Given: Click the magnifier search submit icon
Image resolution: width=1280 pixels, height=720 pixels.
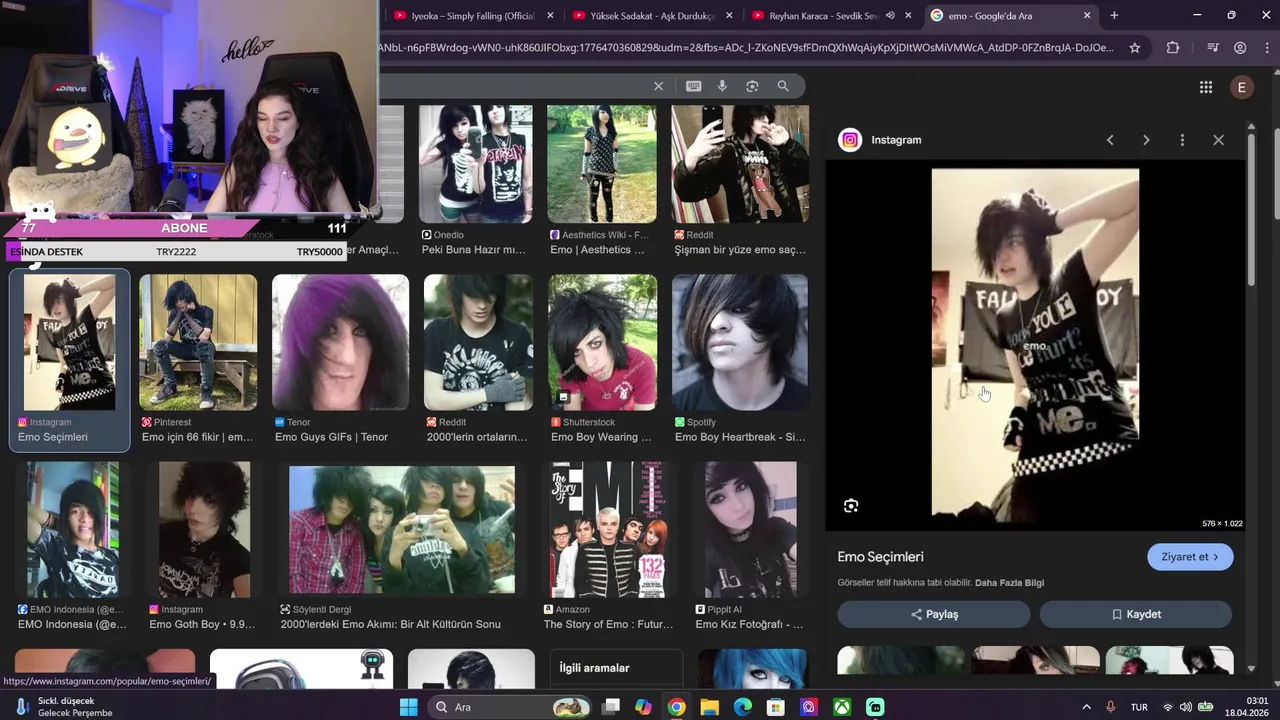Looking at the screenshot, I should pos(783,86).
